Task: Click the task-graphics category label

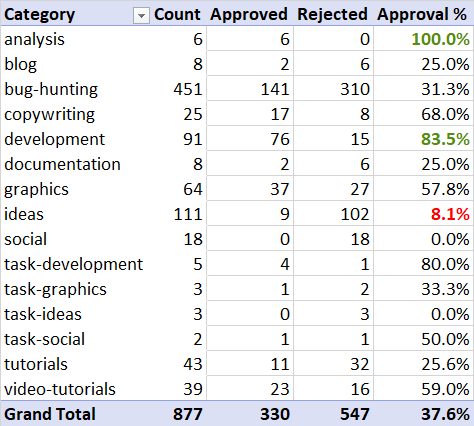Action: pyautogui.click(x=55, y=289)
